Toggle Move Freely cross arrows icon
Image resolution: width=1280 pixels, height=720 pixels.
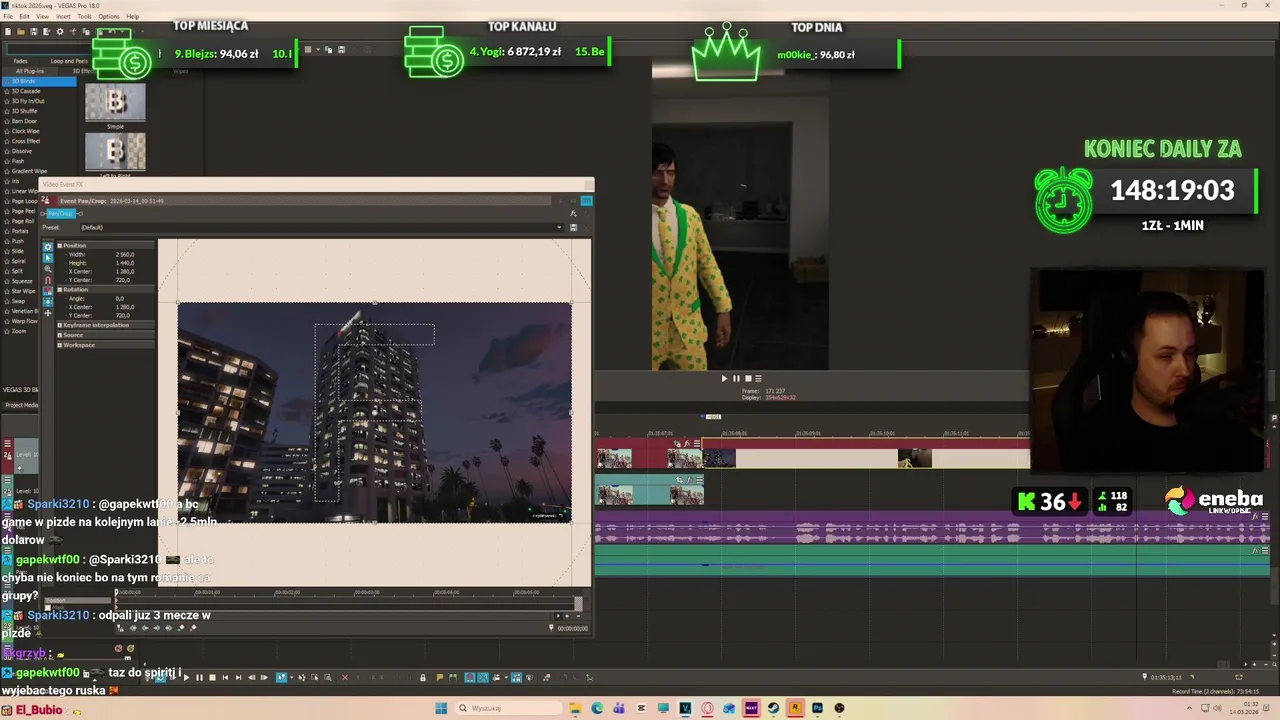click(x=48, y=313)
